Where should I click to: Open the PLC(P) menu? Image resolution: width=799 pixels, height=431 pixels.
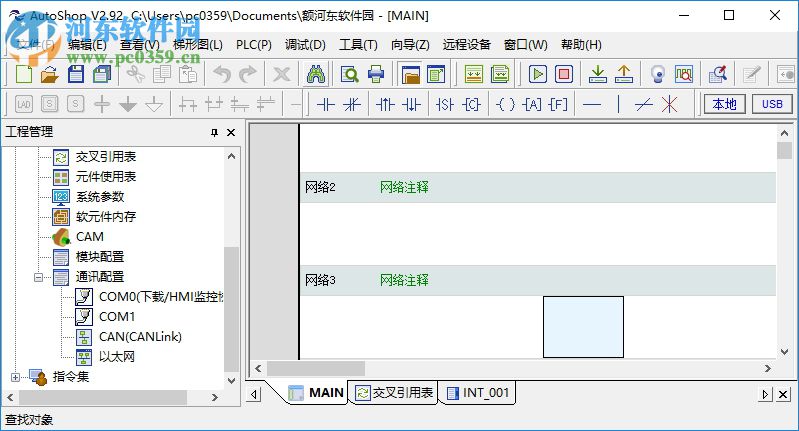pos(254,45)
